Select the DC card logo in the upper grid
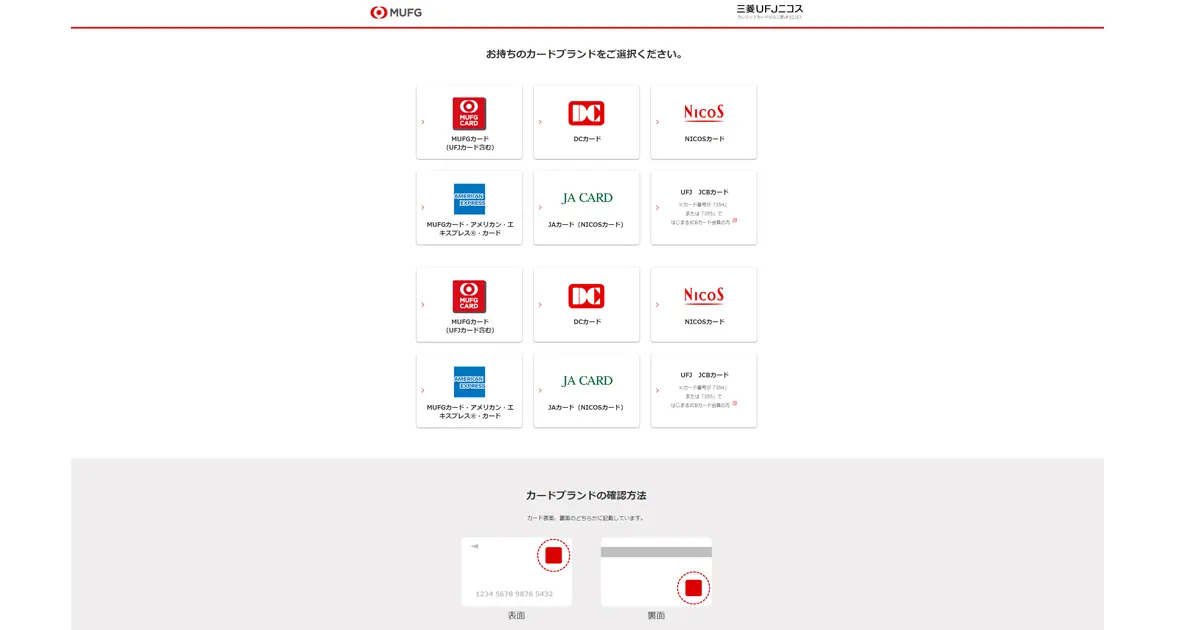Image resolution: width=1200 pixels, height=630 pixels. click(586, 113)
